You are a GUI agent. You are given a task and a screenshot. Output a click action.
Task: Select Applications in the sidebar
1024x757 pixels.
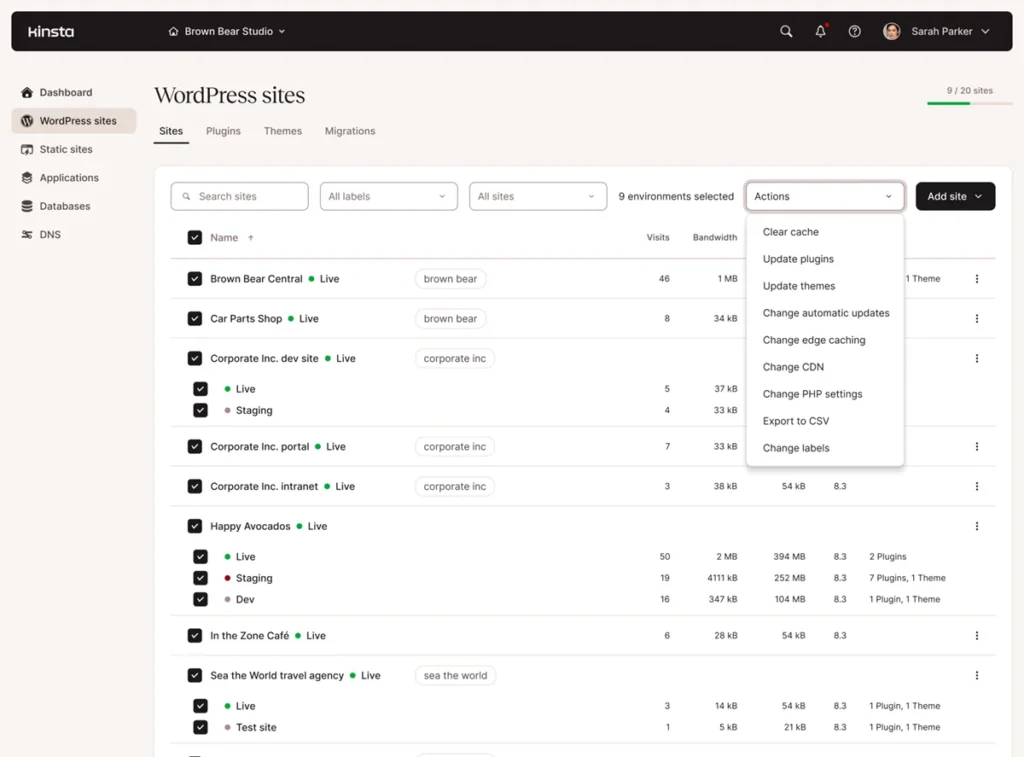click(x=70, y=178)
